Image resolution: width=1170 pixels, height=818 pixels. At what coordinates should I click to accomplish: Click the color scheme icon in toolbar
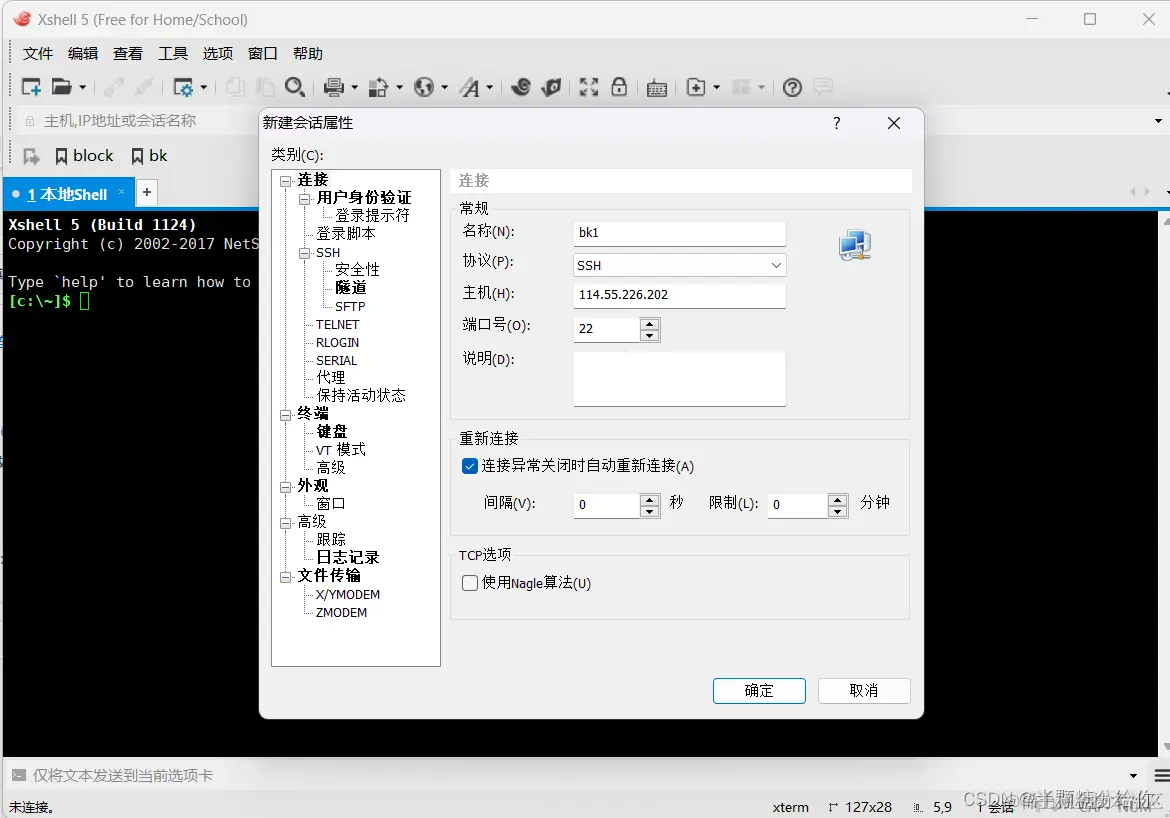coord(379,87)
